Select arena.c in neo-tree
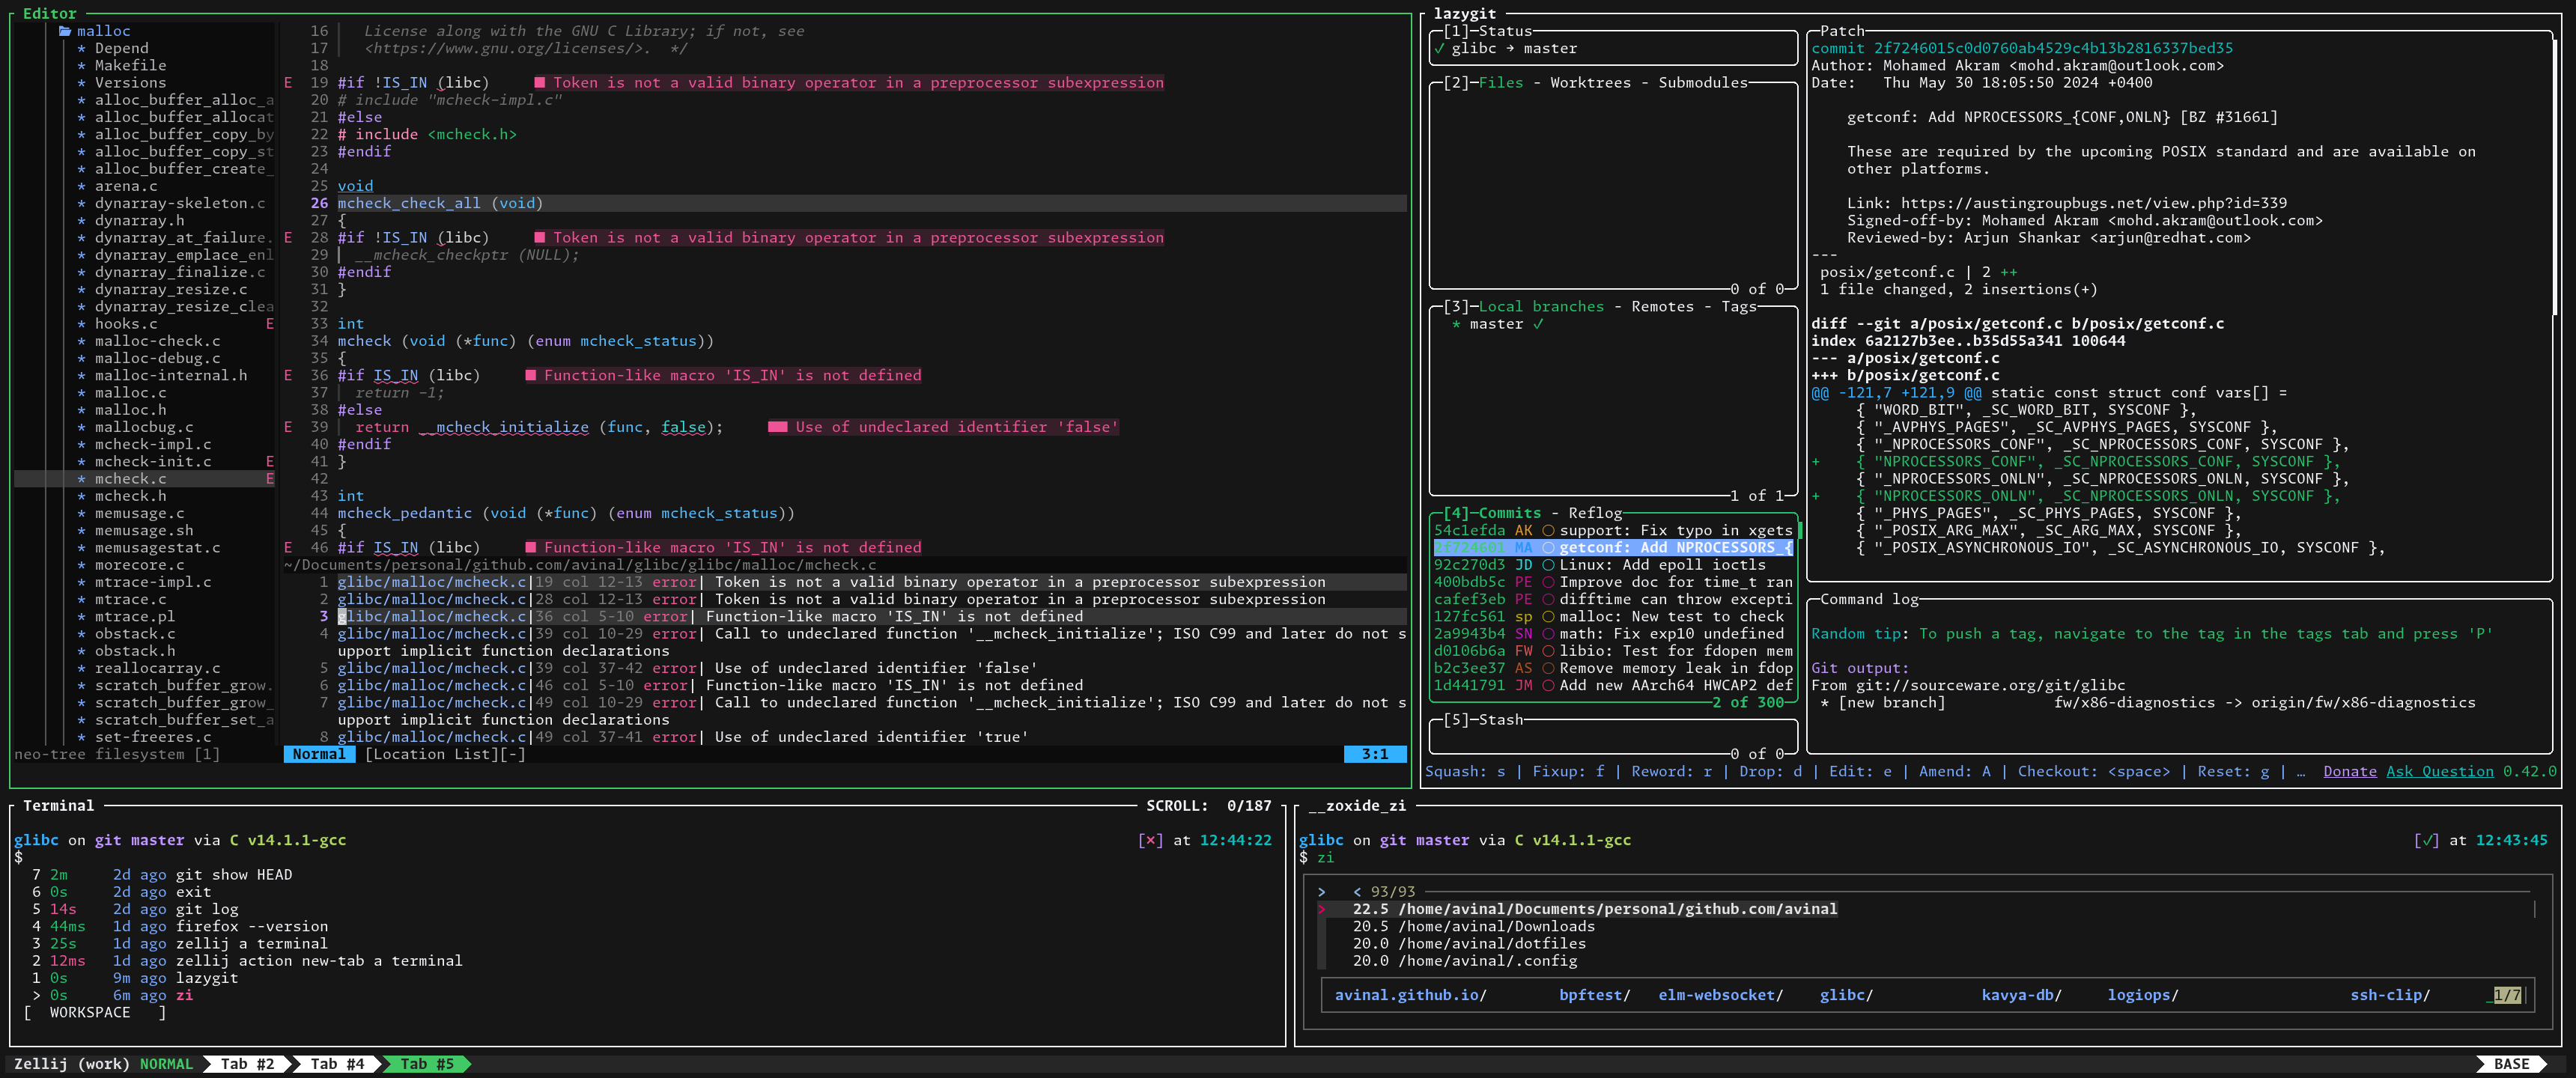 (x=126, y=186)
